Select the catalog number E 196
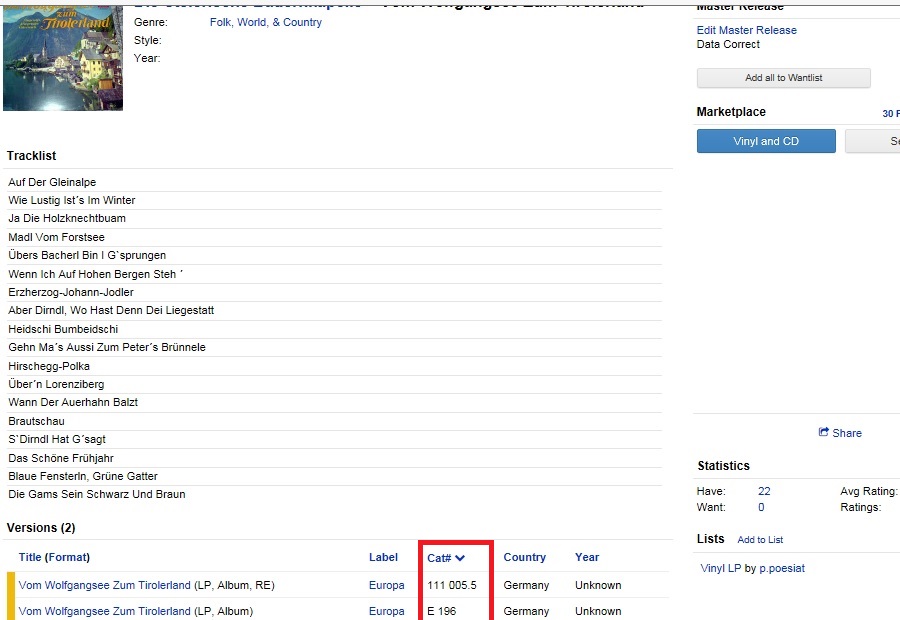900x620 pixels. click(x=441, y=611)
